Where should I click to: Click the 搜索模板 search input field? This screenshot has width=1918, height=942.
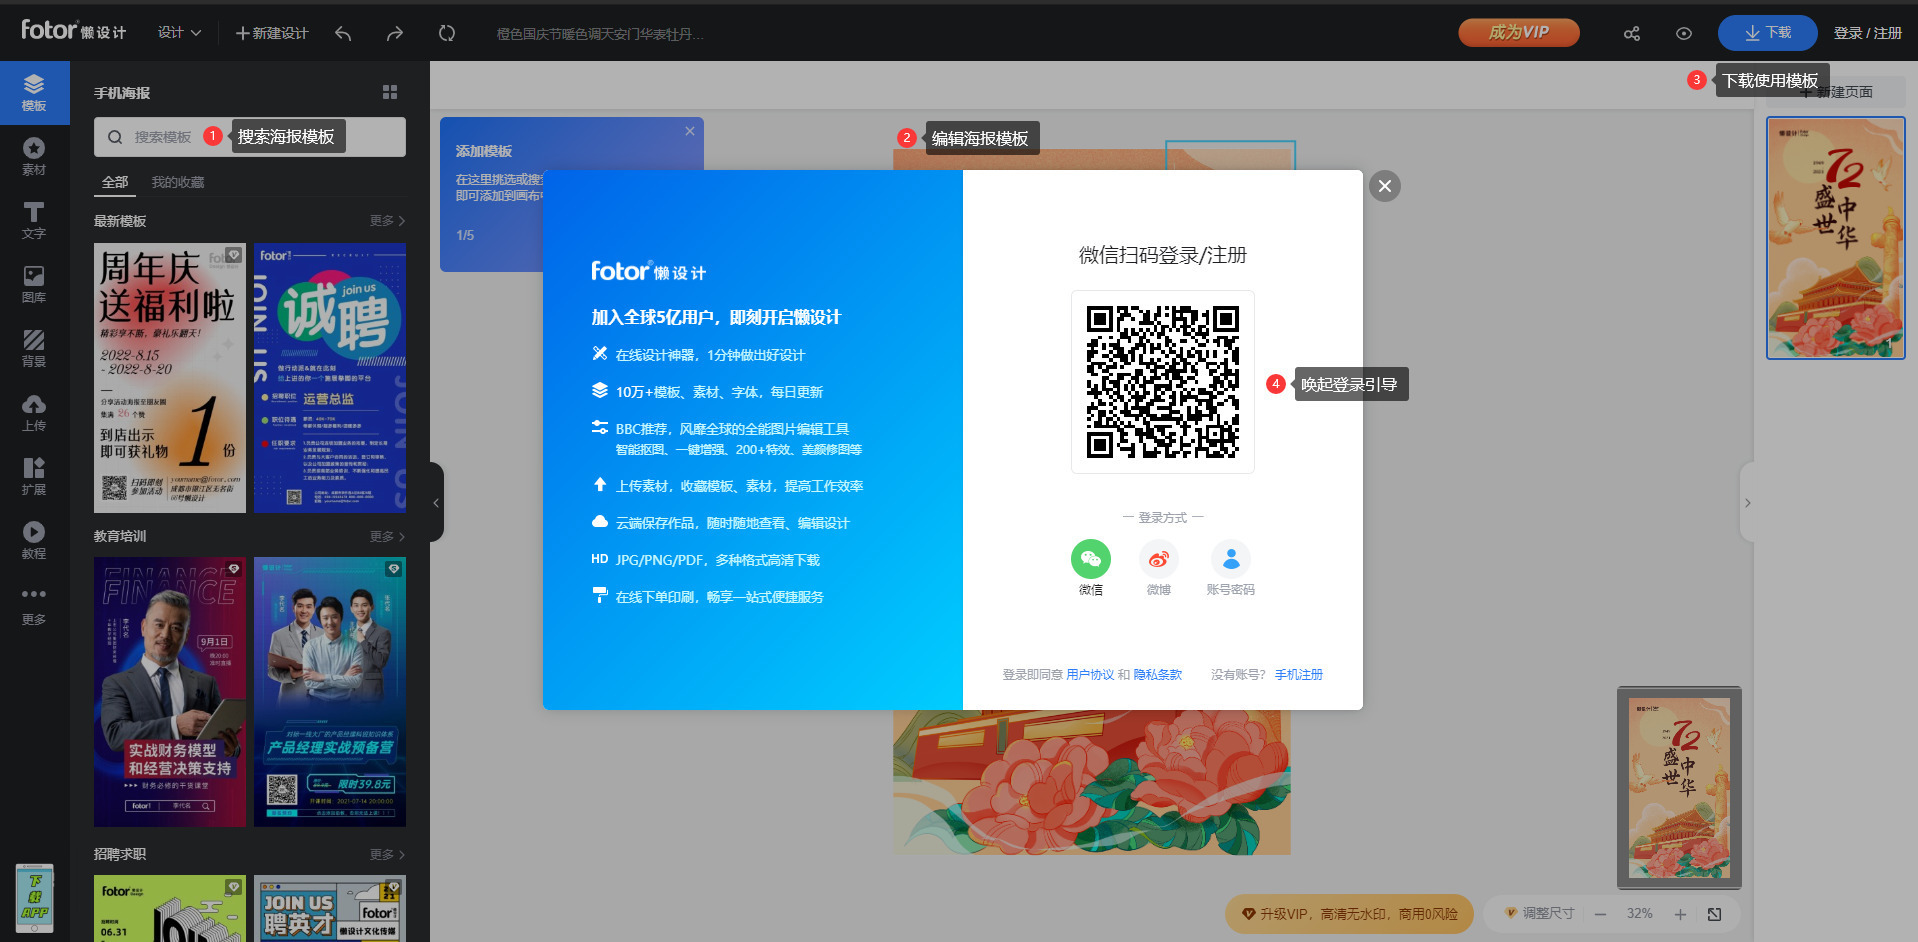point(250,137)
